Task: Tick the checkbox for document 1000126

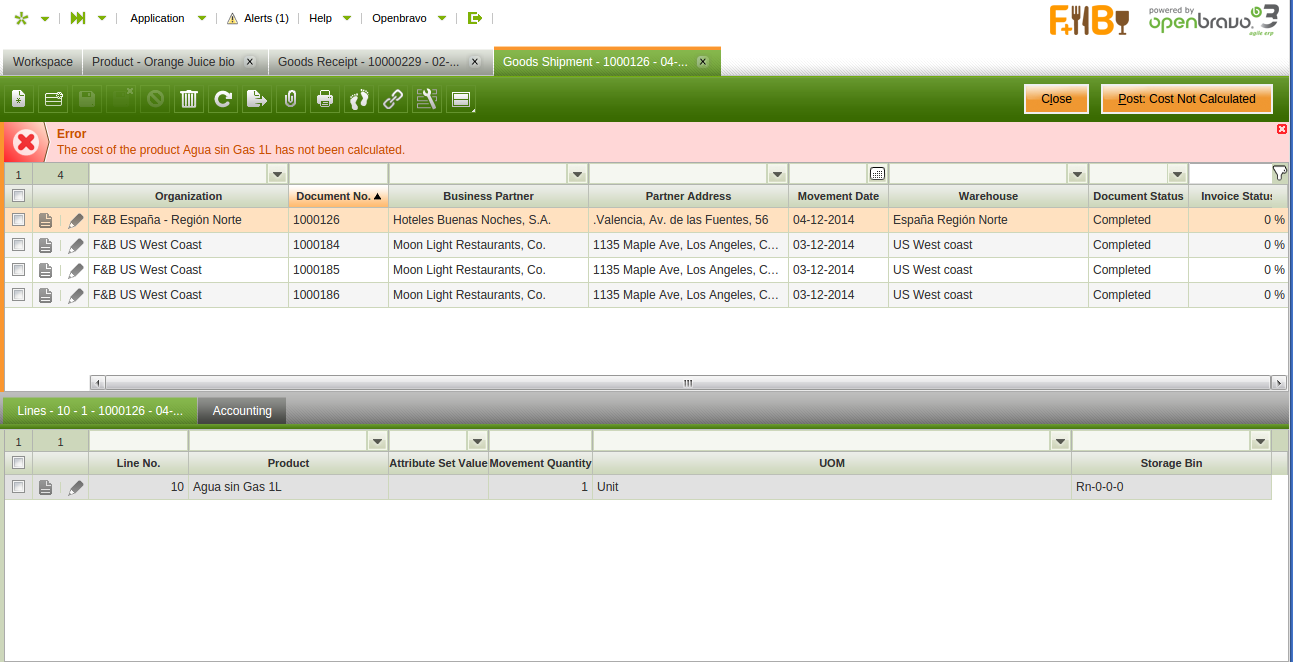Action: pos(18,220)
